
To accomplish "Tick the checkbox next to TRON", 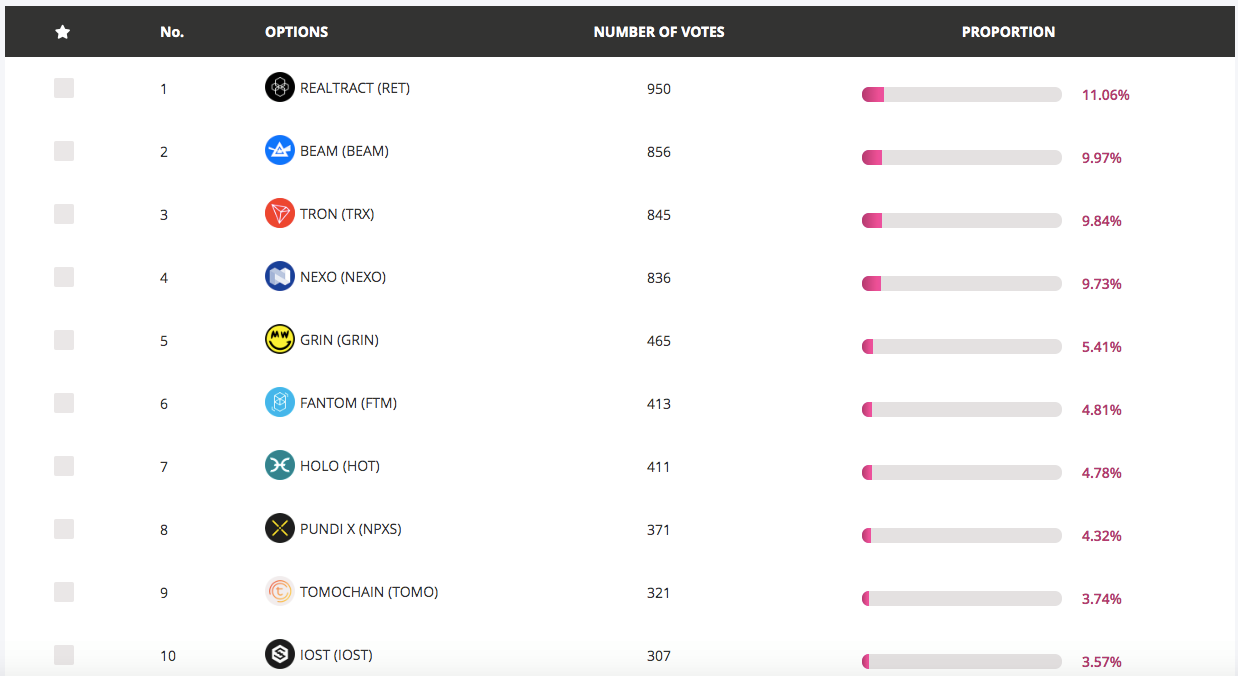I will pos(64,214).
